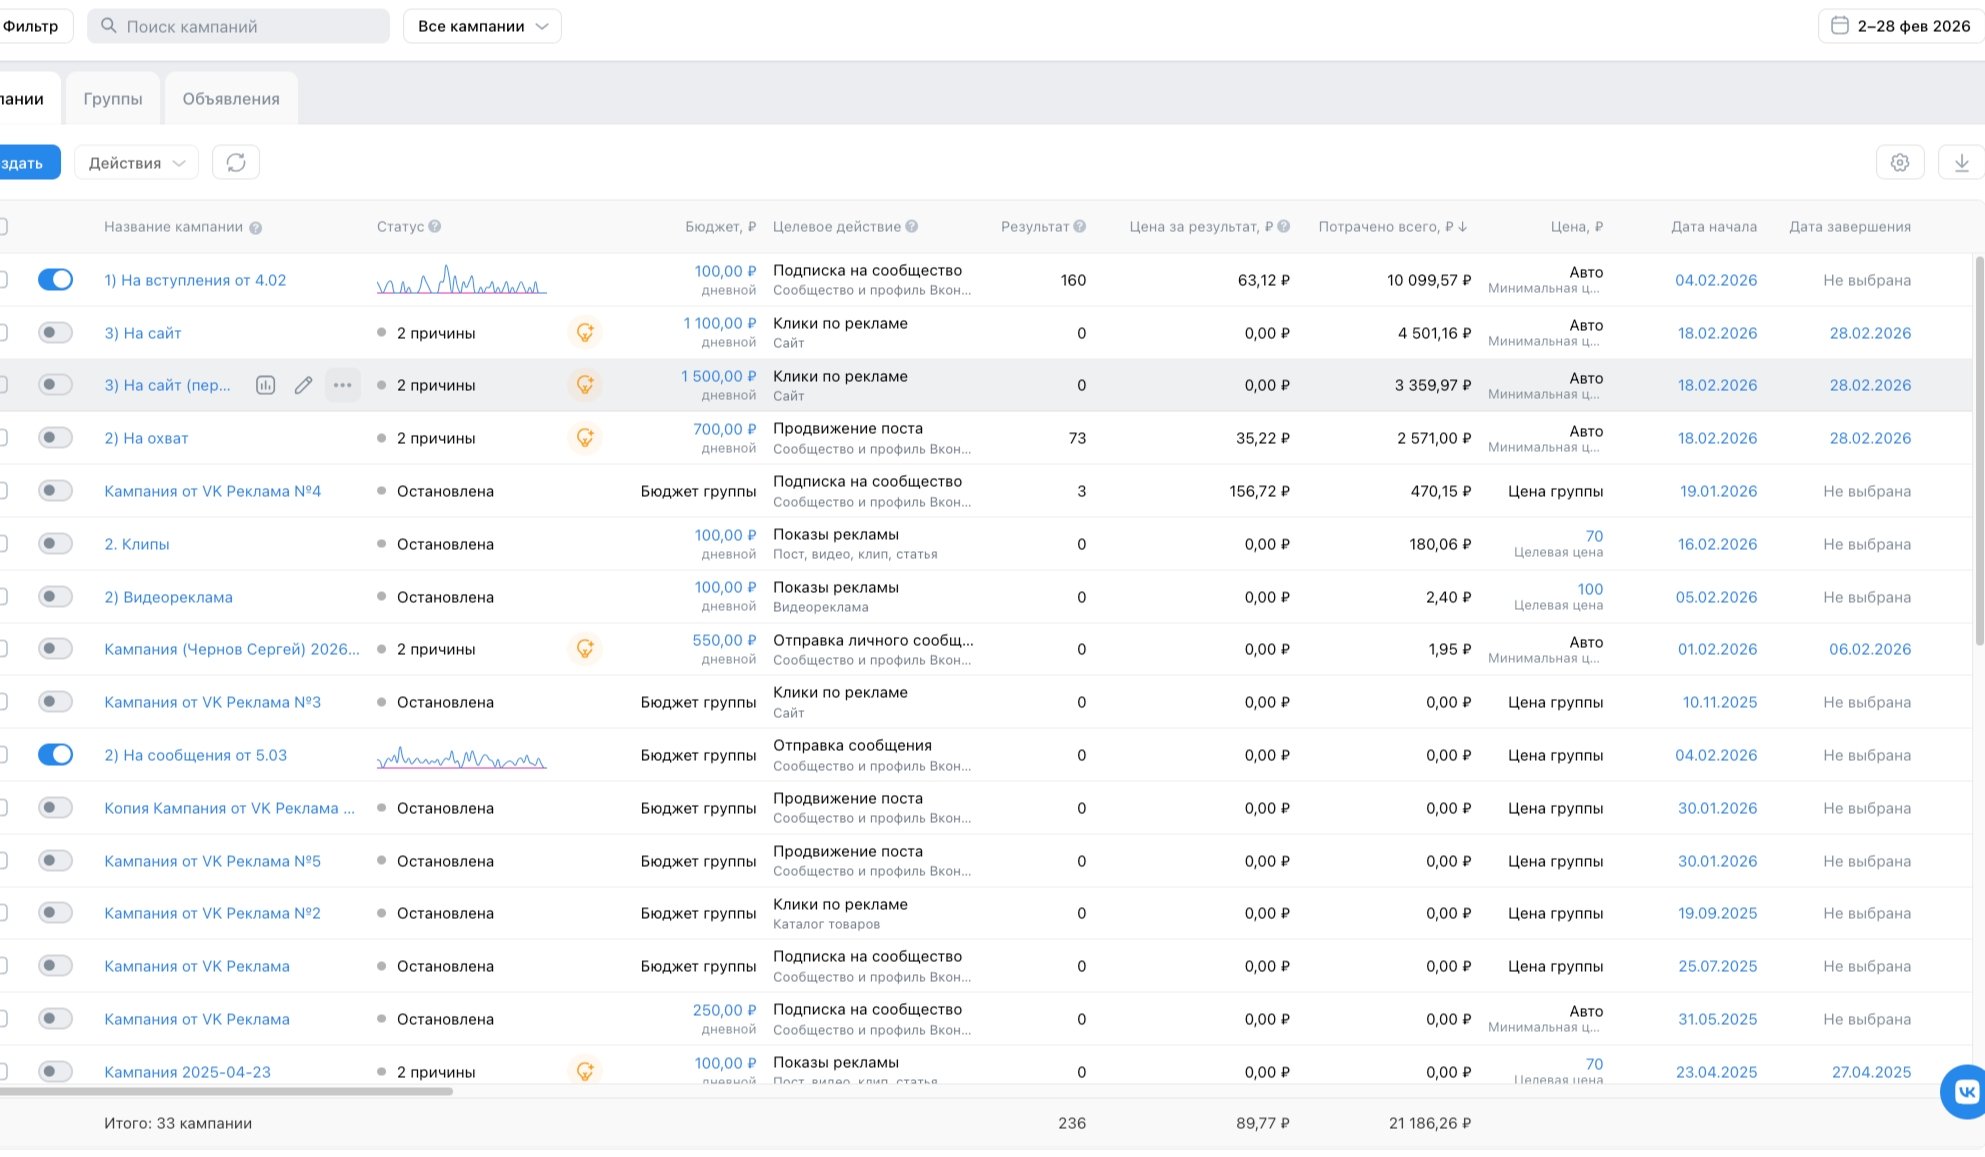Click pencil edit icon in highlighted row

coord(303,385)
